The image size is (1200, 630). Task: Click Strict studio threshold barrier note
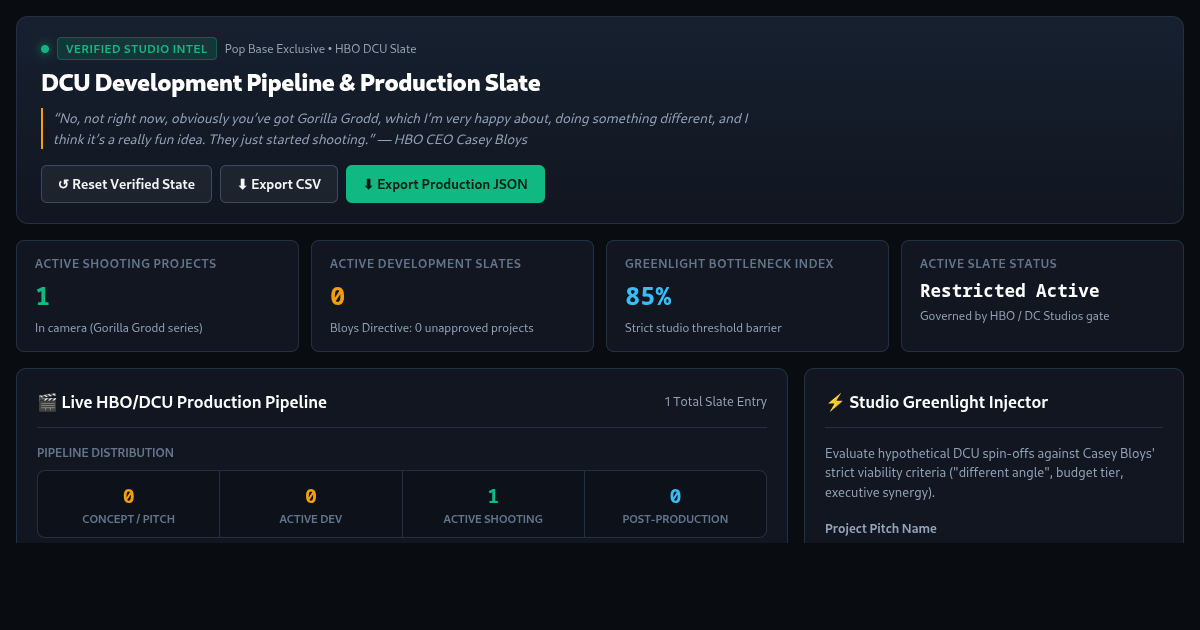tap(703, 328)
